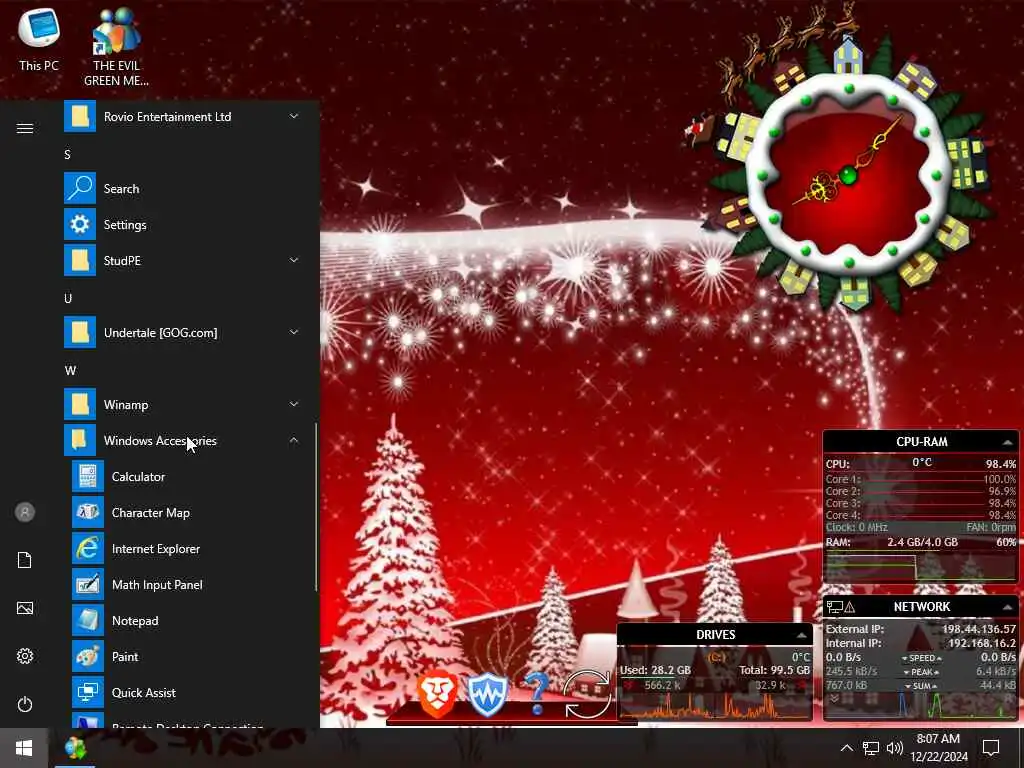
Task: Launch Character Map
Action: (183, 513)
